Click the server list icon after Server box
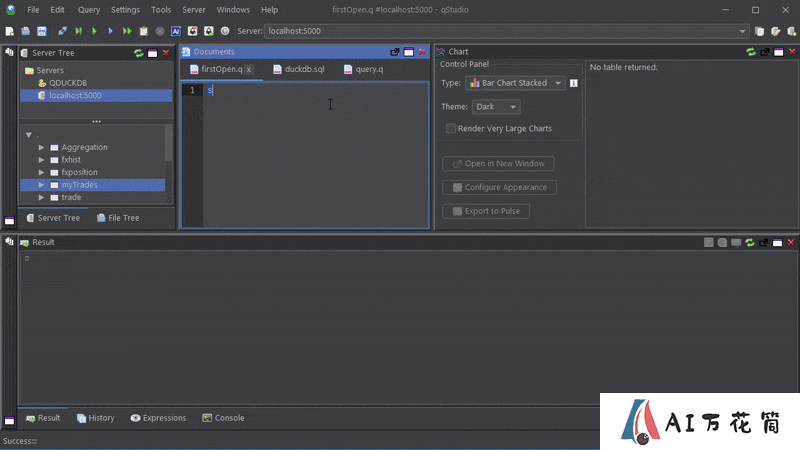Viewport: 800px width, 450px height. 760,31
